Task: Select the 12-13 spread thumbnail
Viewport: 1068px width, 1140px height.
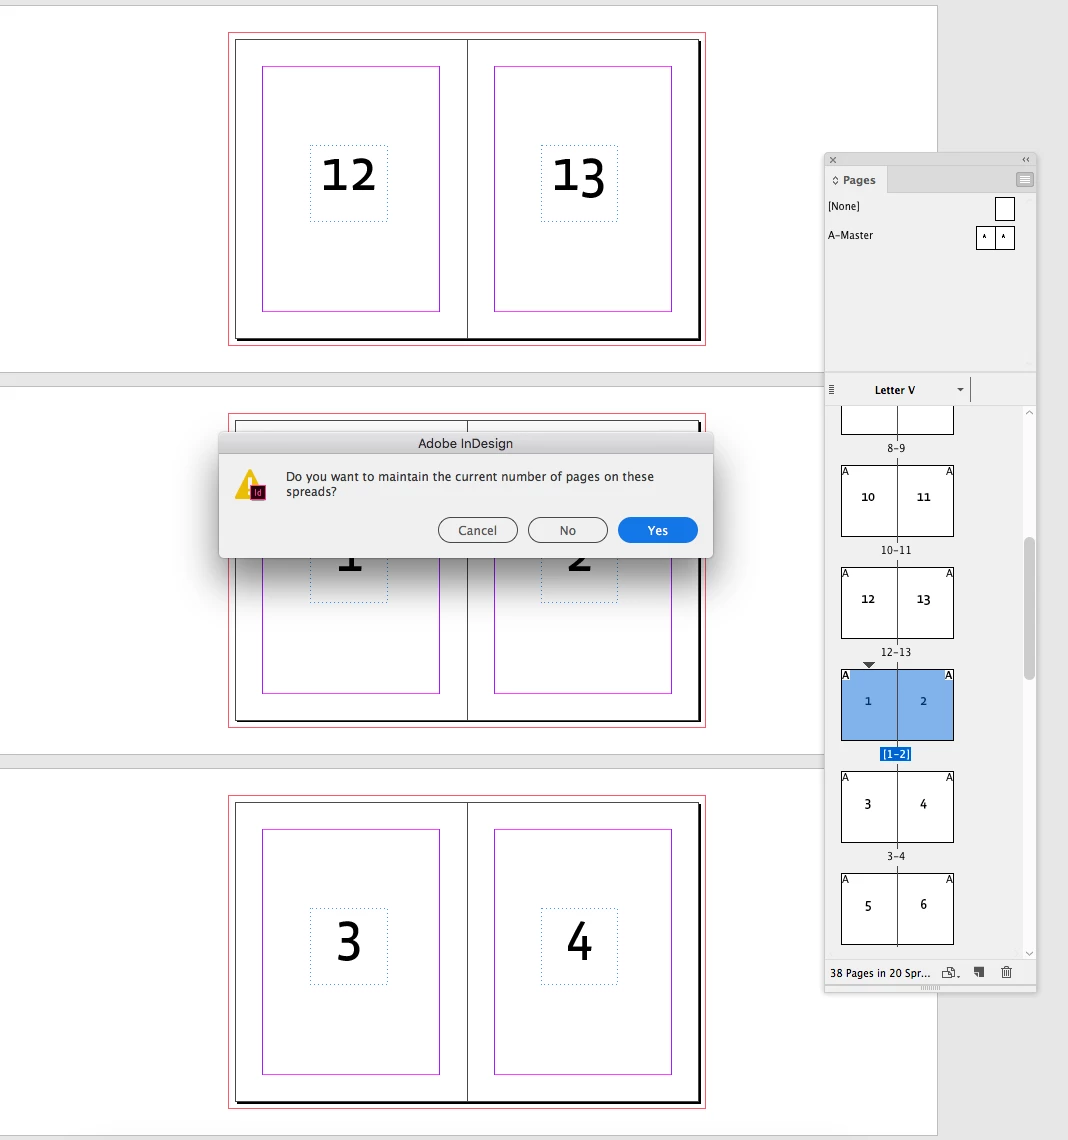Action: (x=897, y=603)
